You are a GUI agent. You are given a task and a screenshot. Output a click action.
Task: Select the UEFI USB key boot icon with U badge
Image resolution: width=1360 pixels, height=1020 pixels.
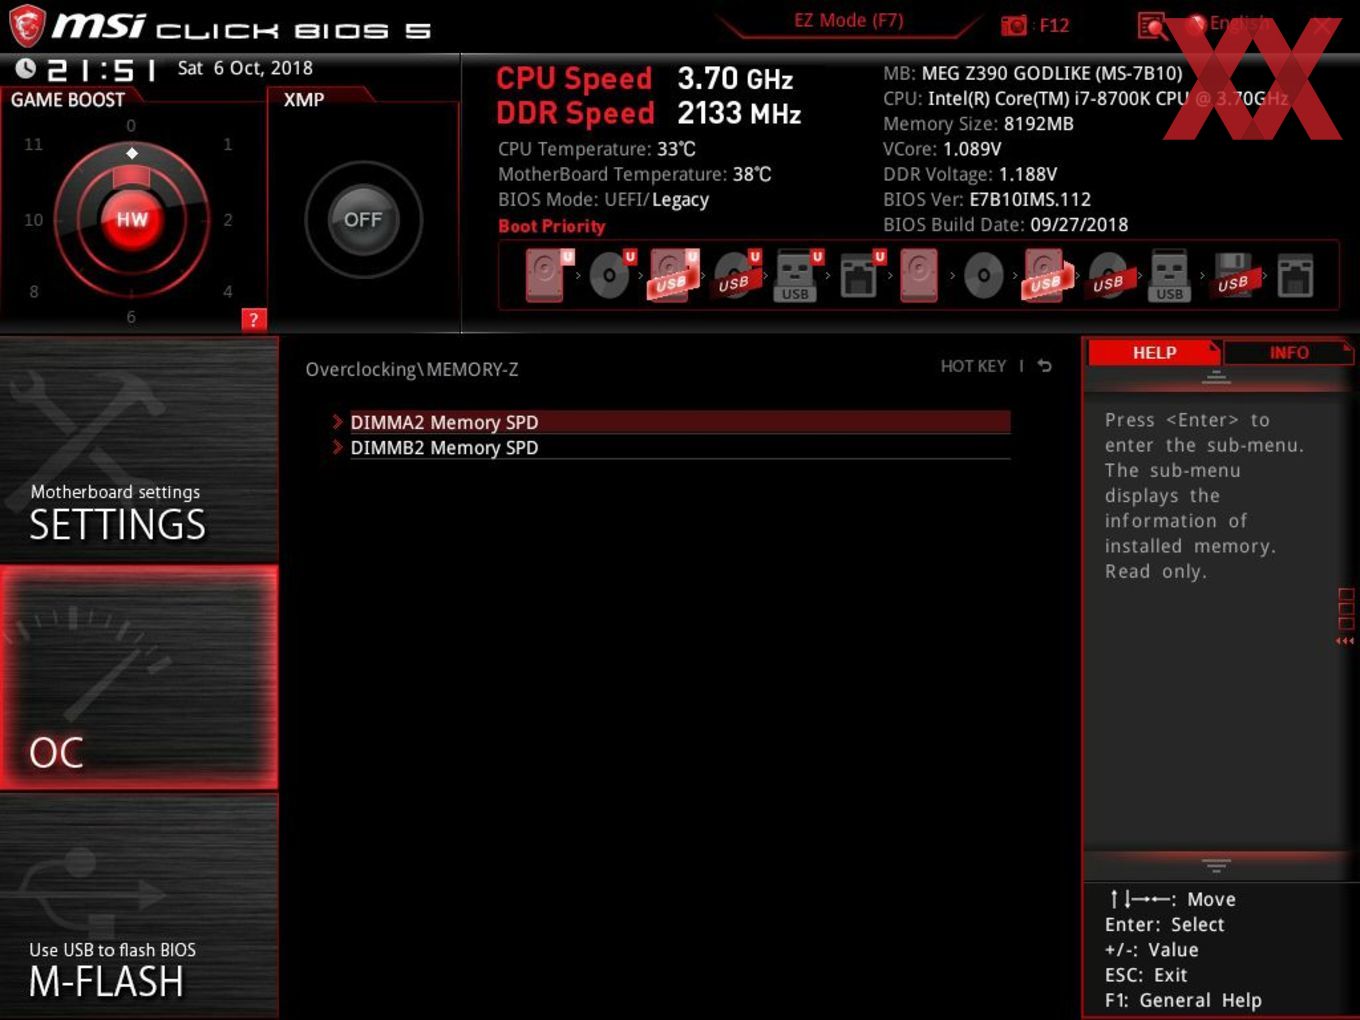[x=798, y=275]
